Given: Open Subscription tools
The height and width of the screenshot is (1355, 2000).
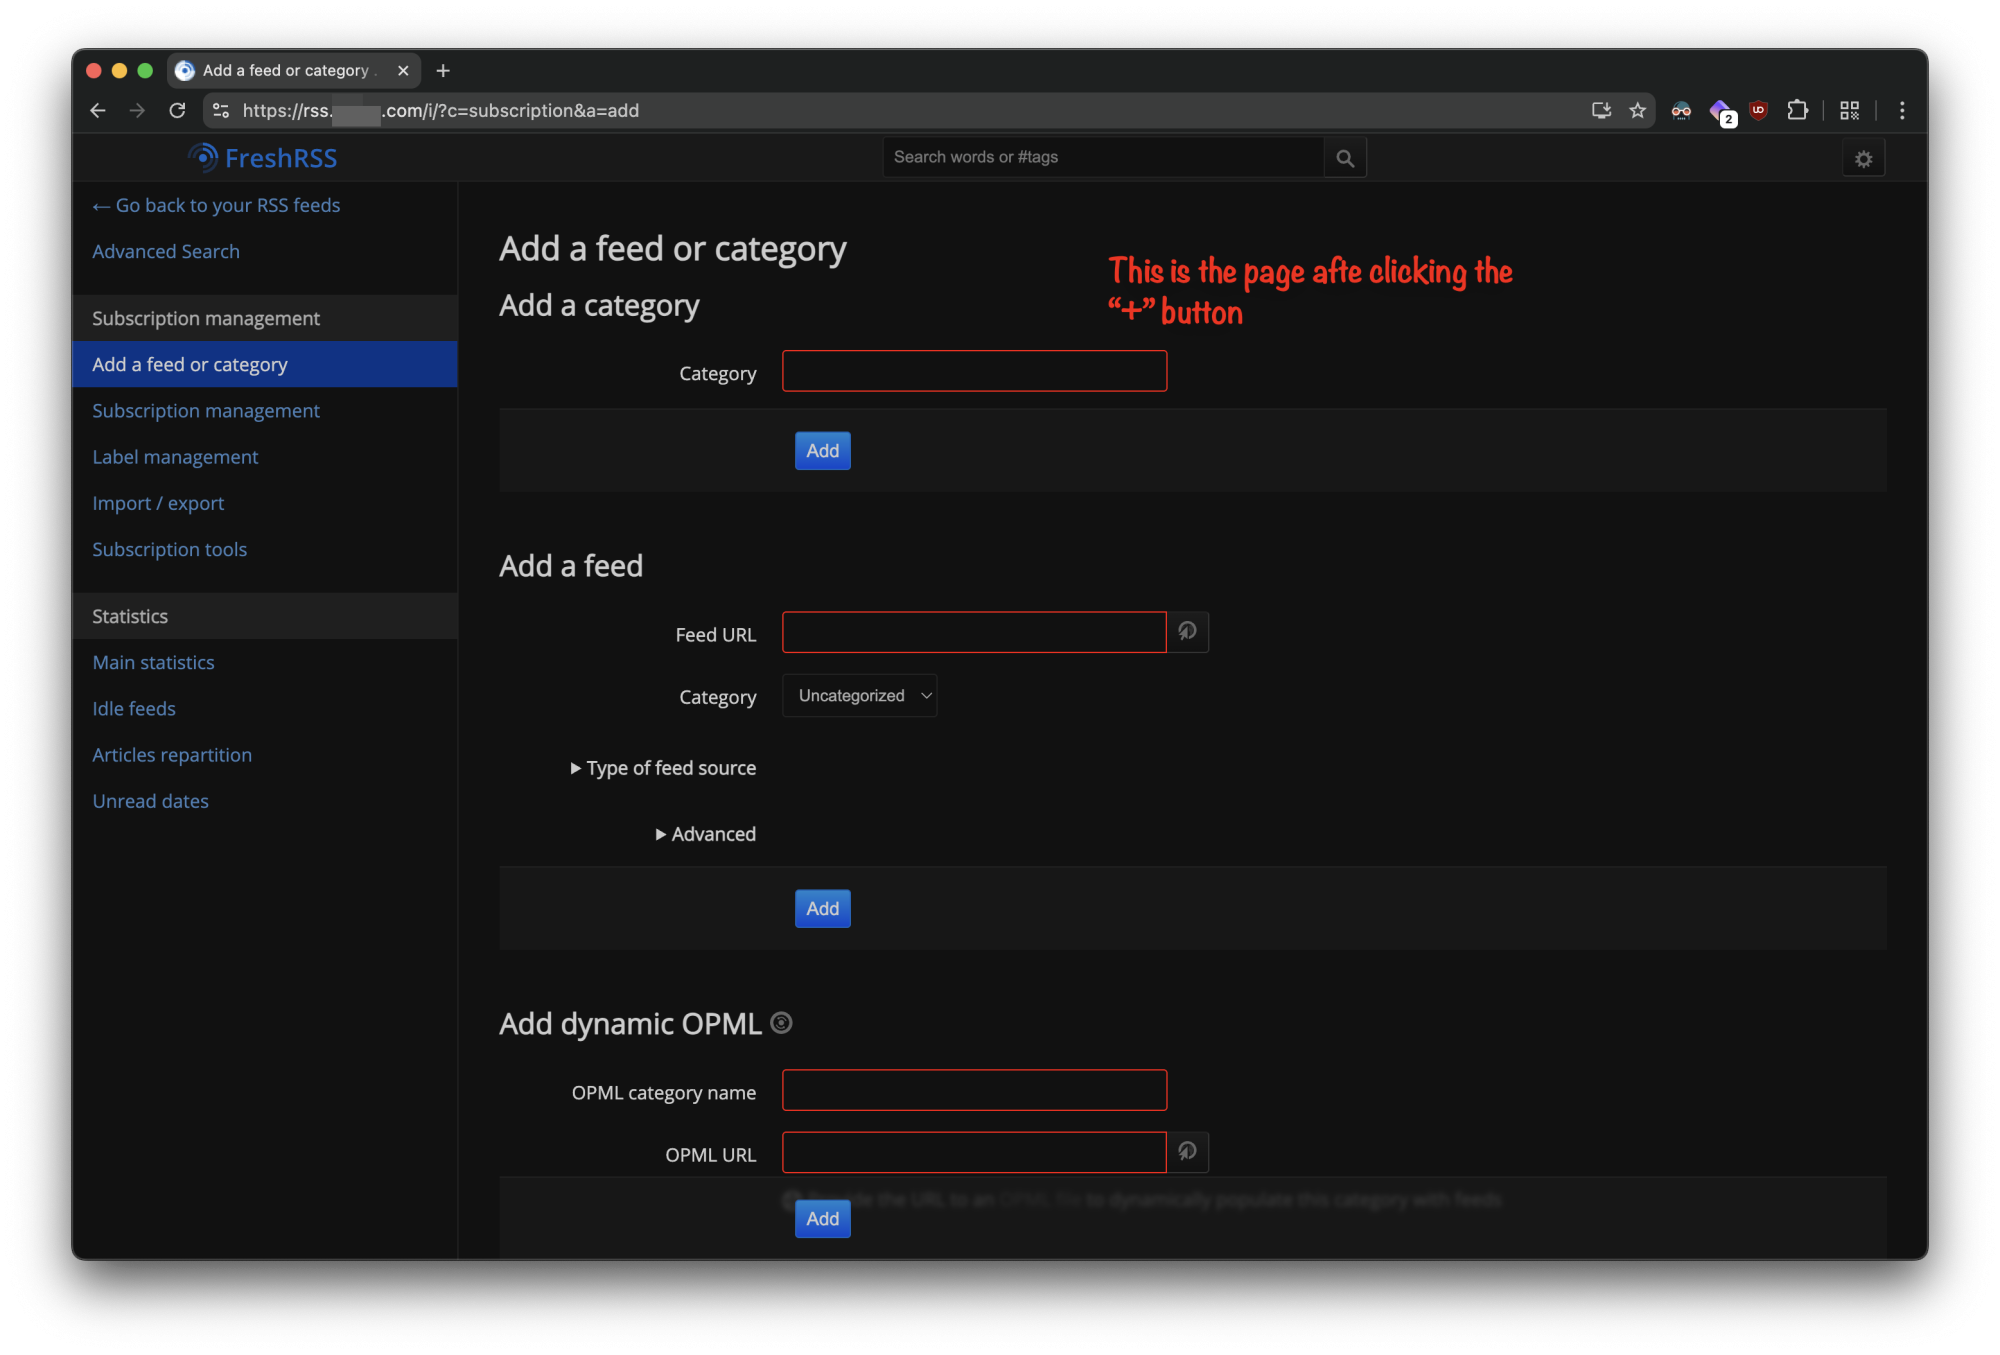Looking at the screenshot, I should (169, 549).
